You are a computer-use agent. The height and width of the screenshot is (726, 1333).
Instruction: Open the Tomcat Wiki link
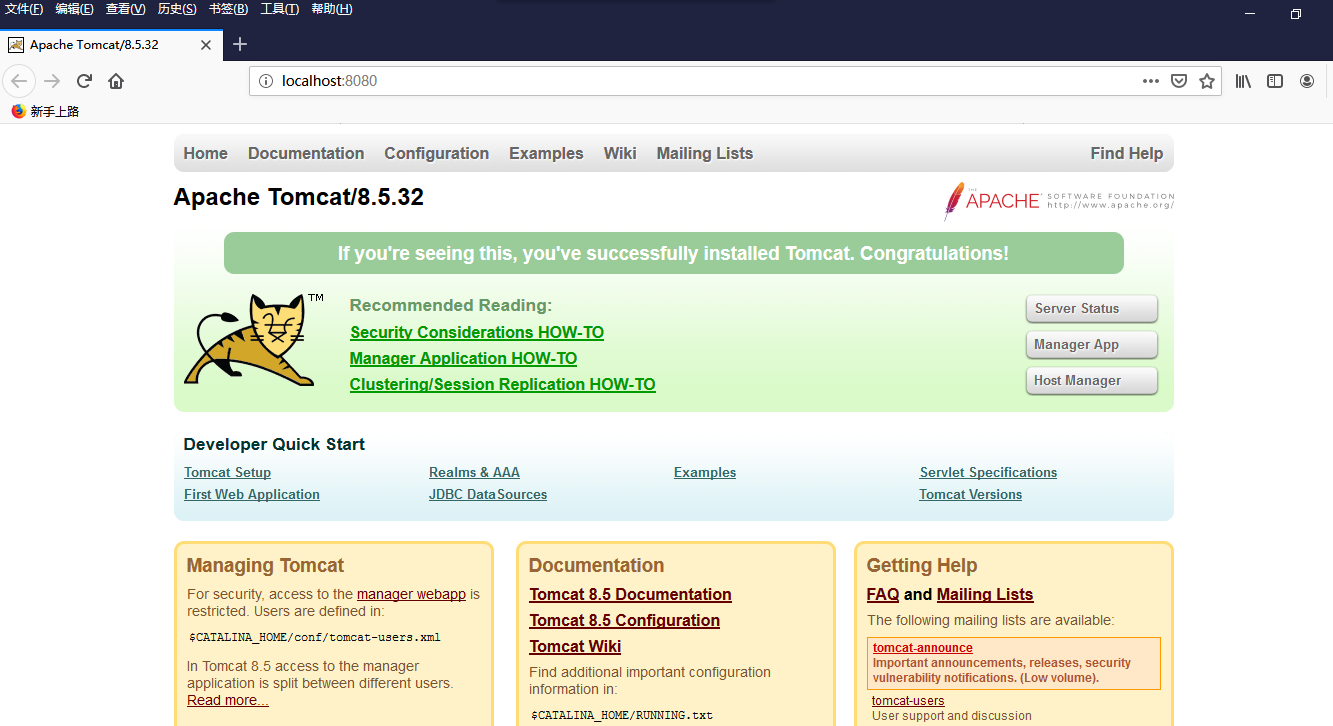coord(575,646)
